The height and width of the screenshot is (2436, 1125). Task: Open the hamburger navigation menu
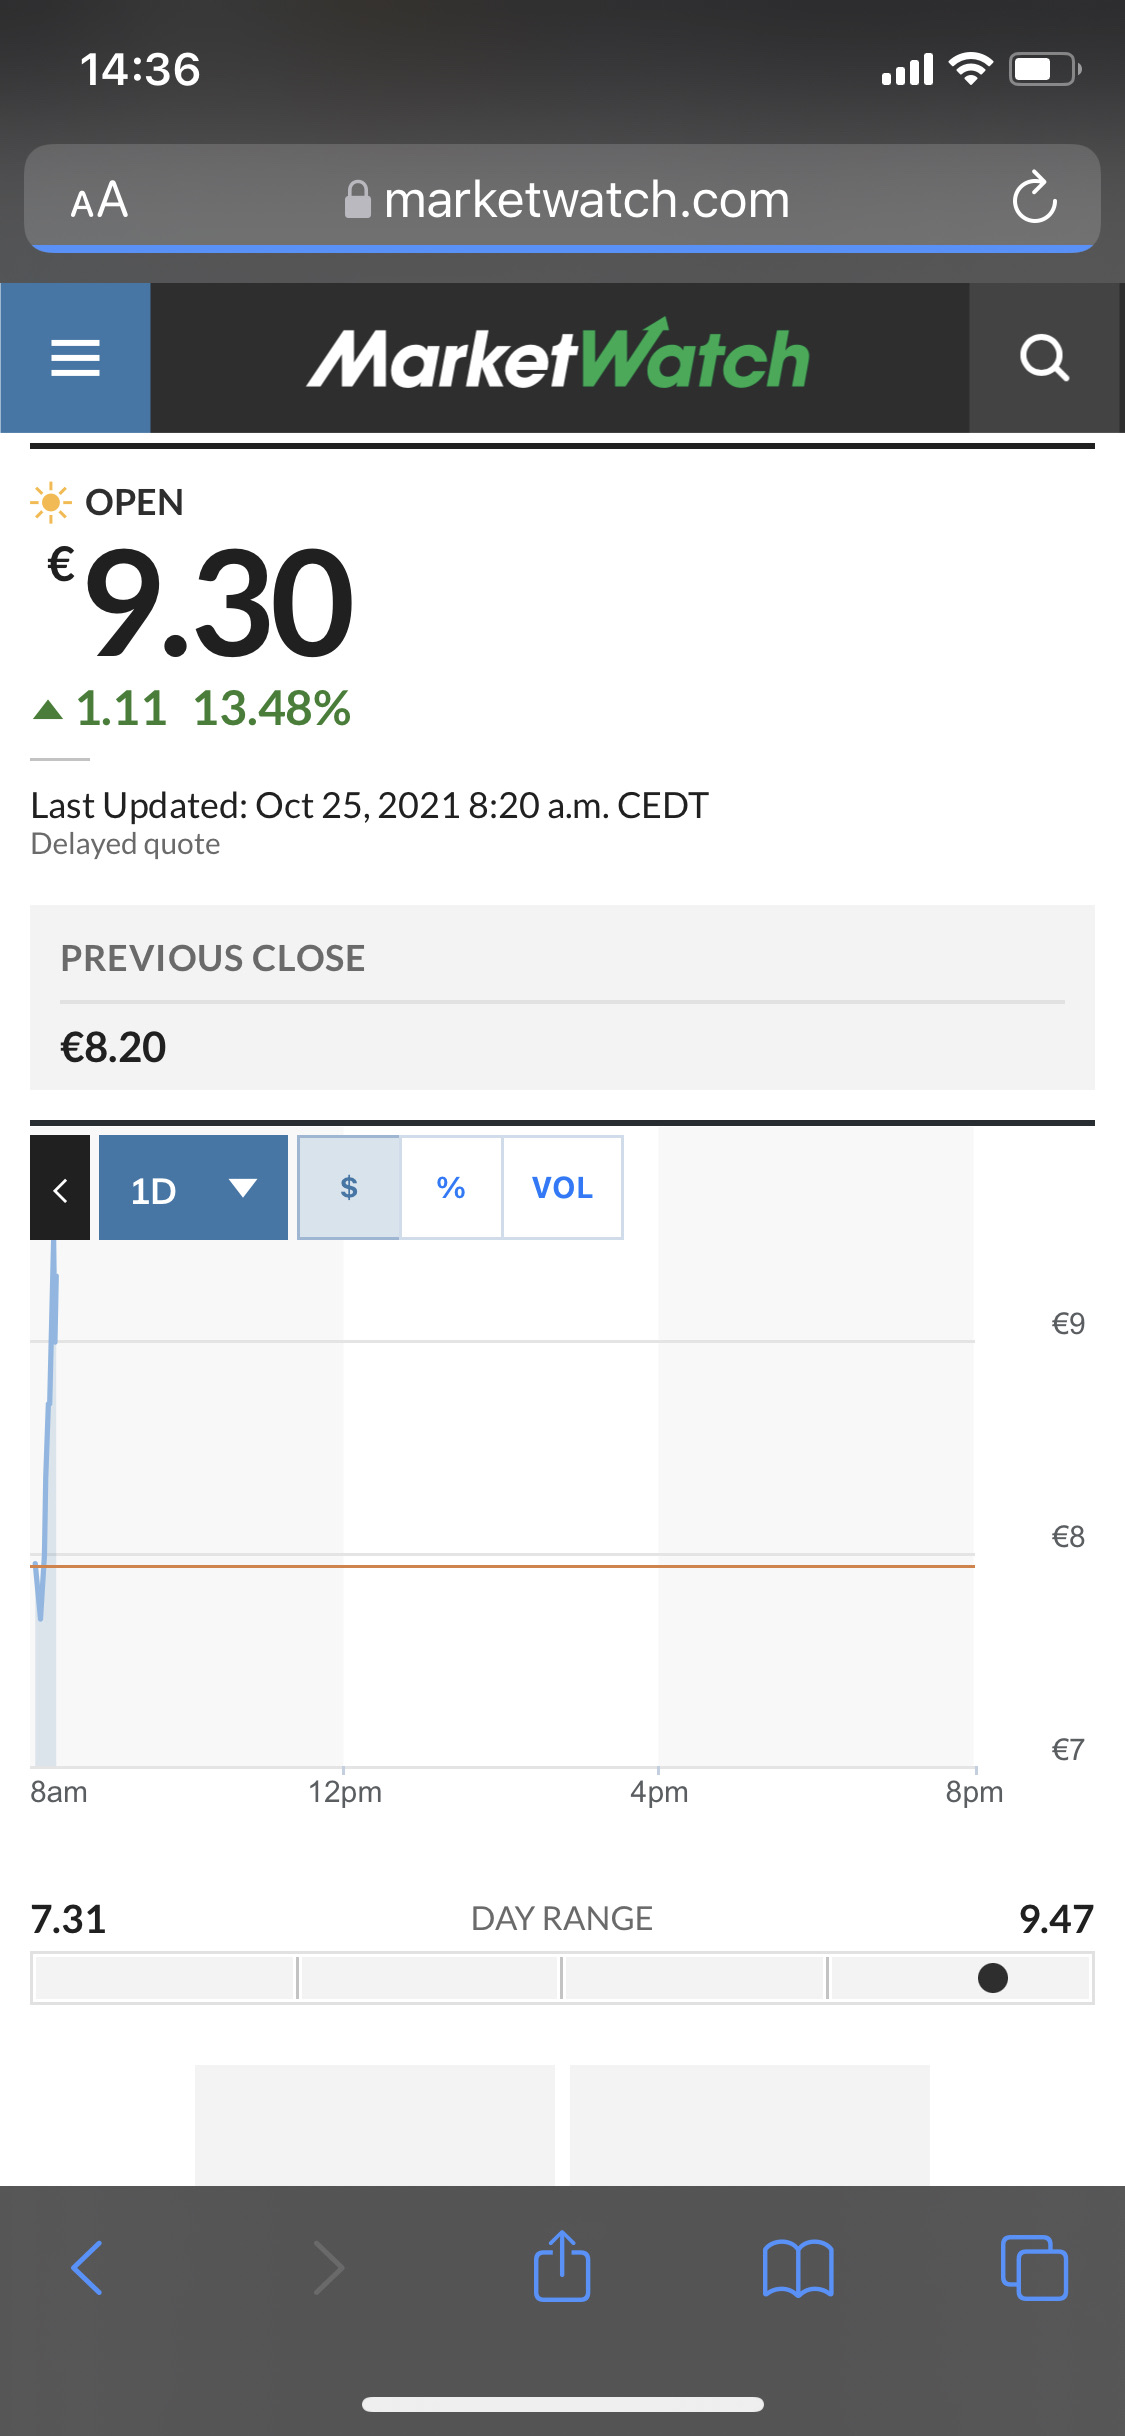point(75,358)
